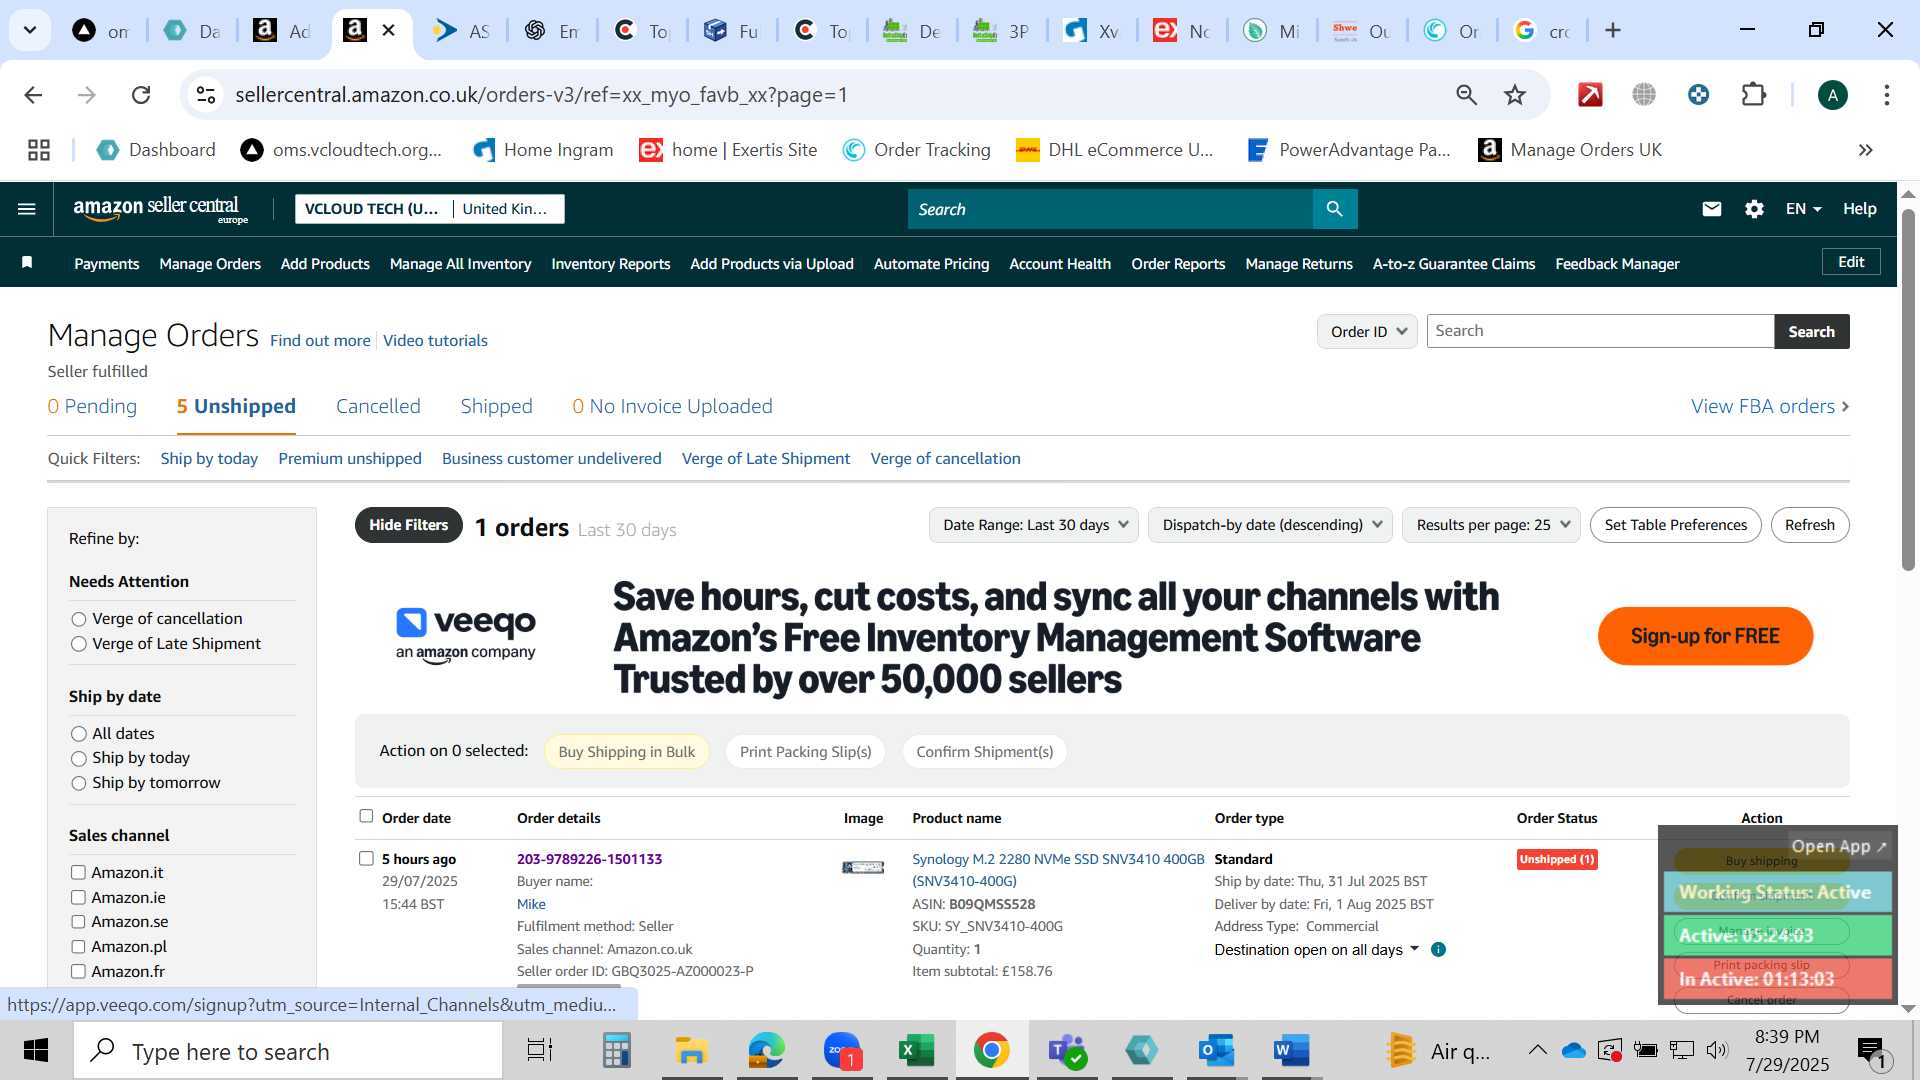Click Sign-up for FREE Veeqo button
This screenshot has width=1920, height=1080.
pyautogui.click(x=1705, y=636)
